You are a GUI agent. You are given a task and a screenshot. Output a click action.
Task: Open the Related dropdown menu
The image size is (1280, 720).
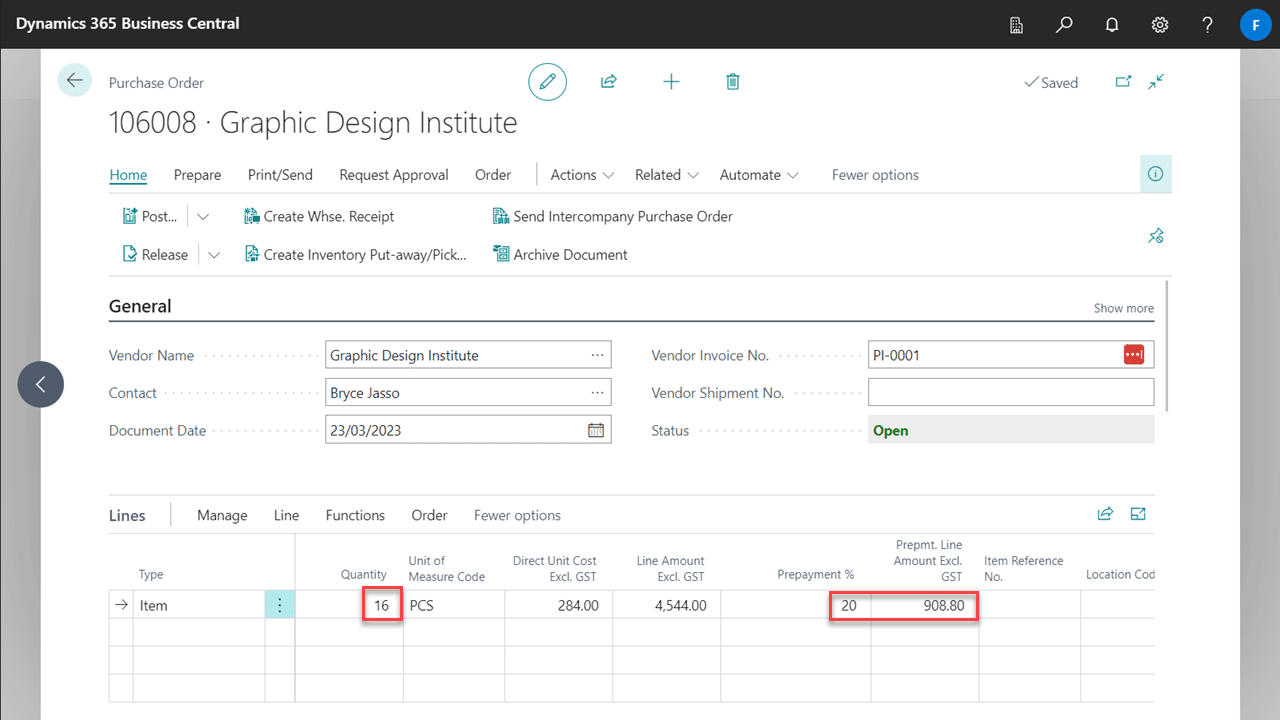666,175
